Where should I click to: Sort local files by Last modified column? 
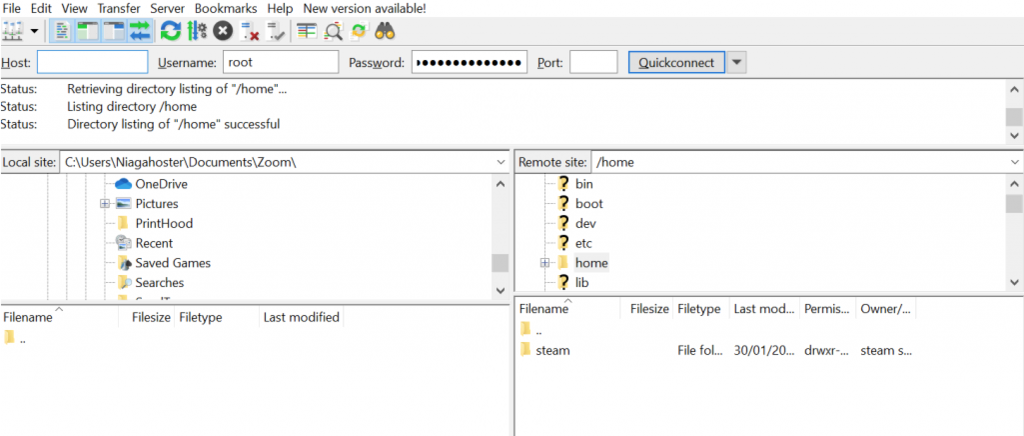(x=301, y=317)
